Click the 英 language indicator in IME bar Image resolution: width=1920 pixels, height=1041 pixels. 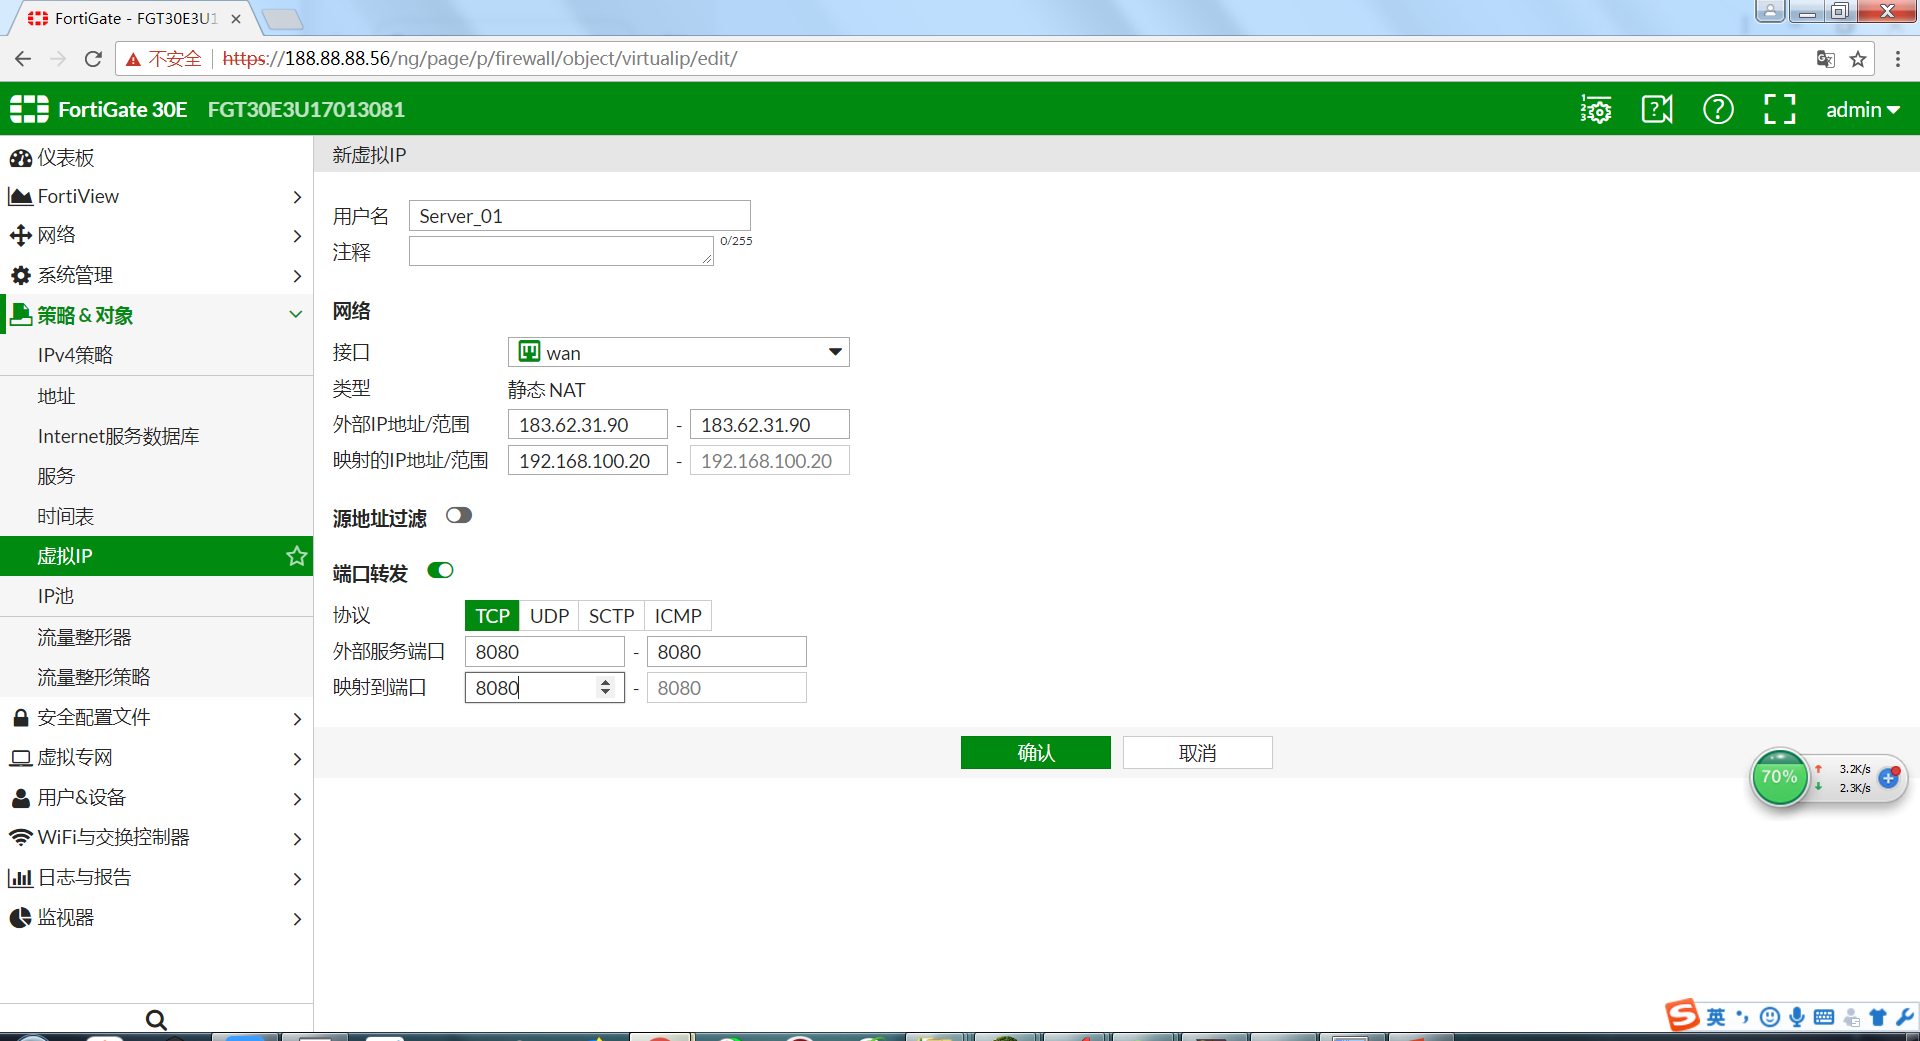tap(1716, 1017)
